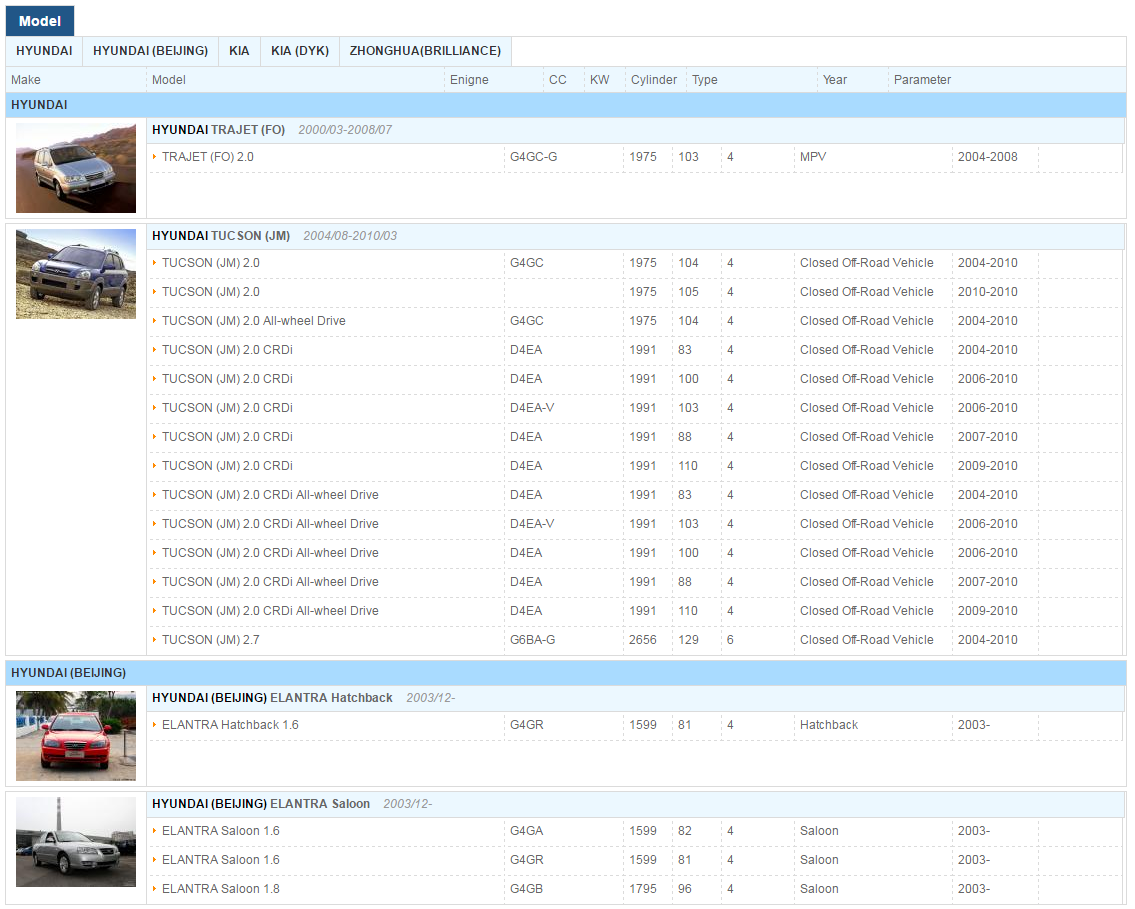
Task: Click the Cylinder column header
Action: click(x=654, y=80)
